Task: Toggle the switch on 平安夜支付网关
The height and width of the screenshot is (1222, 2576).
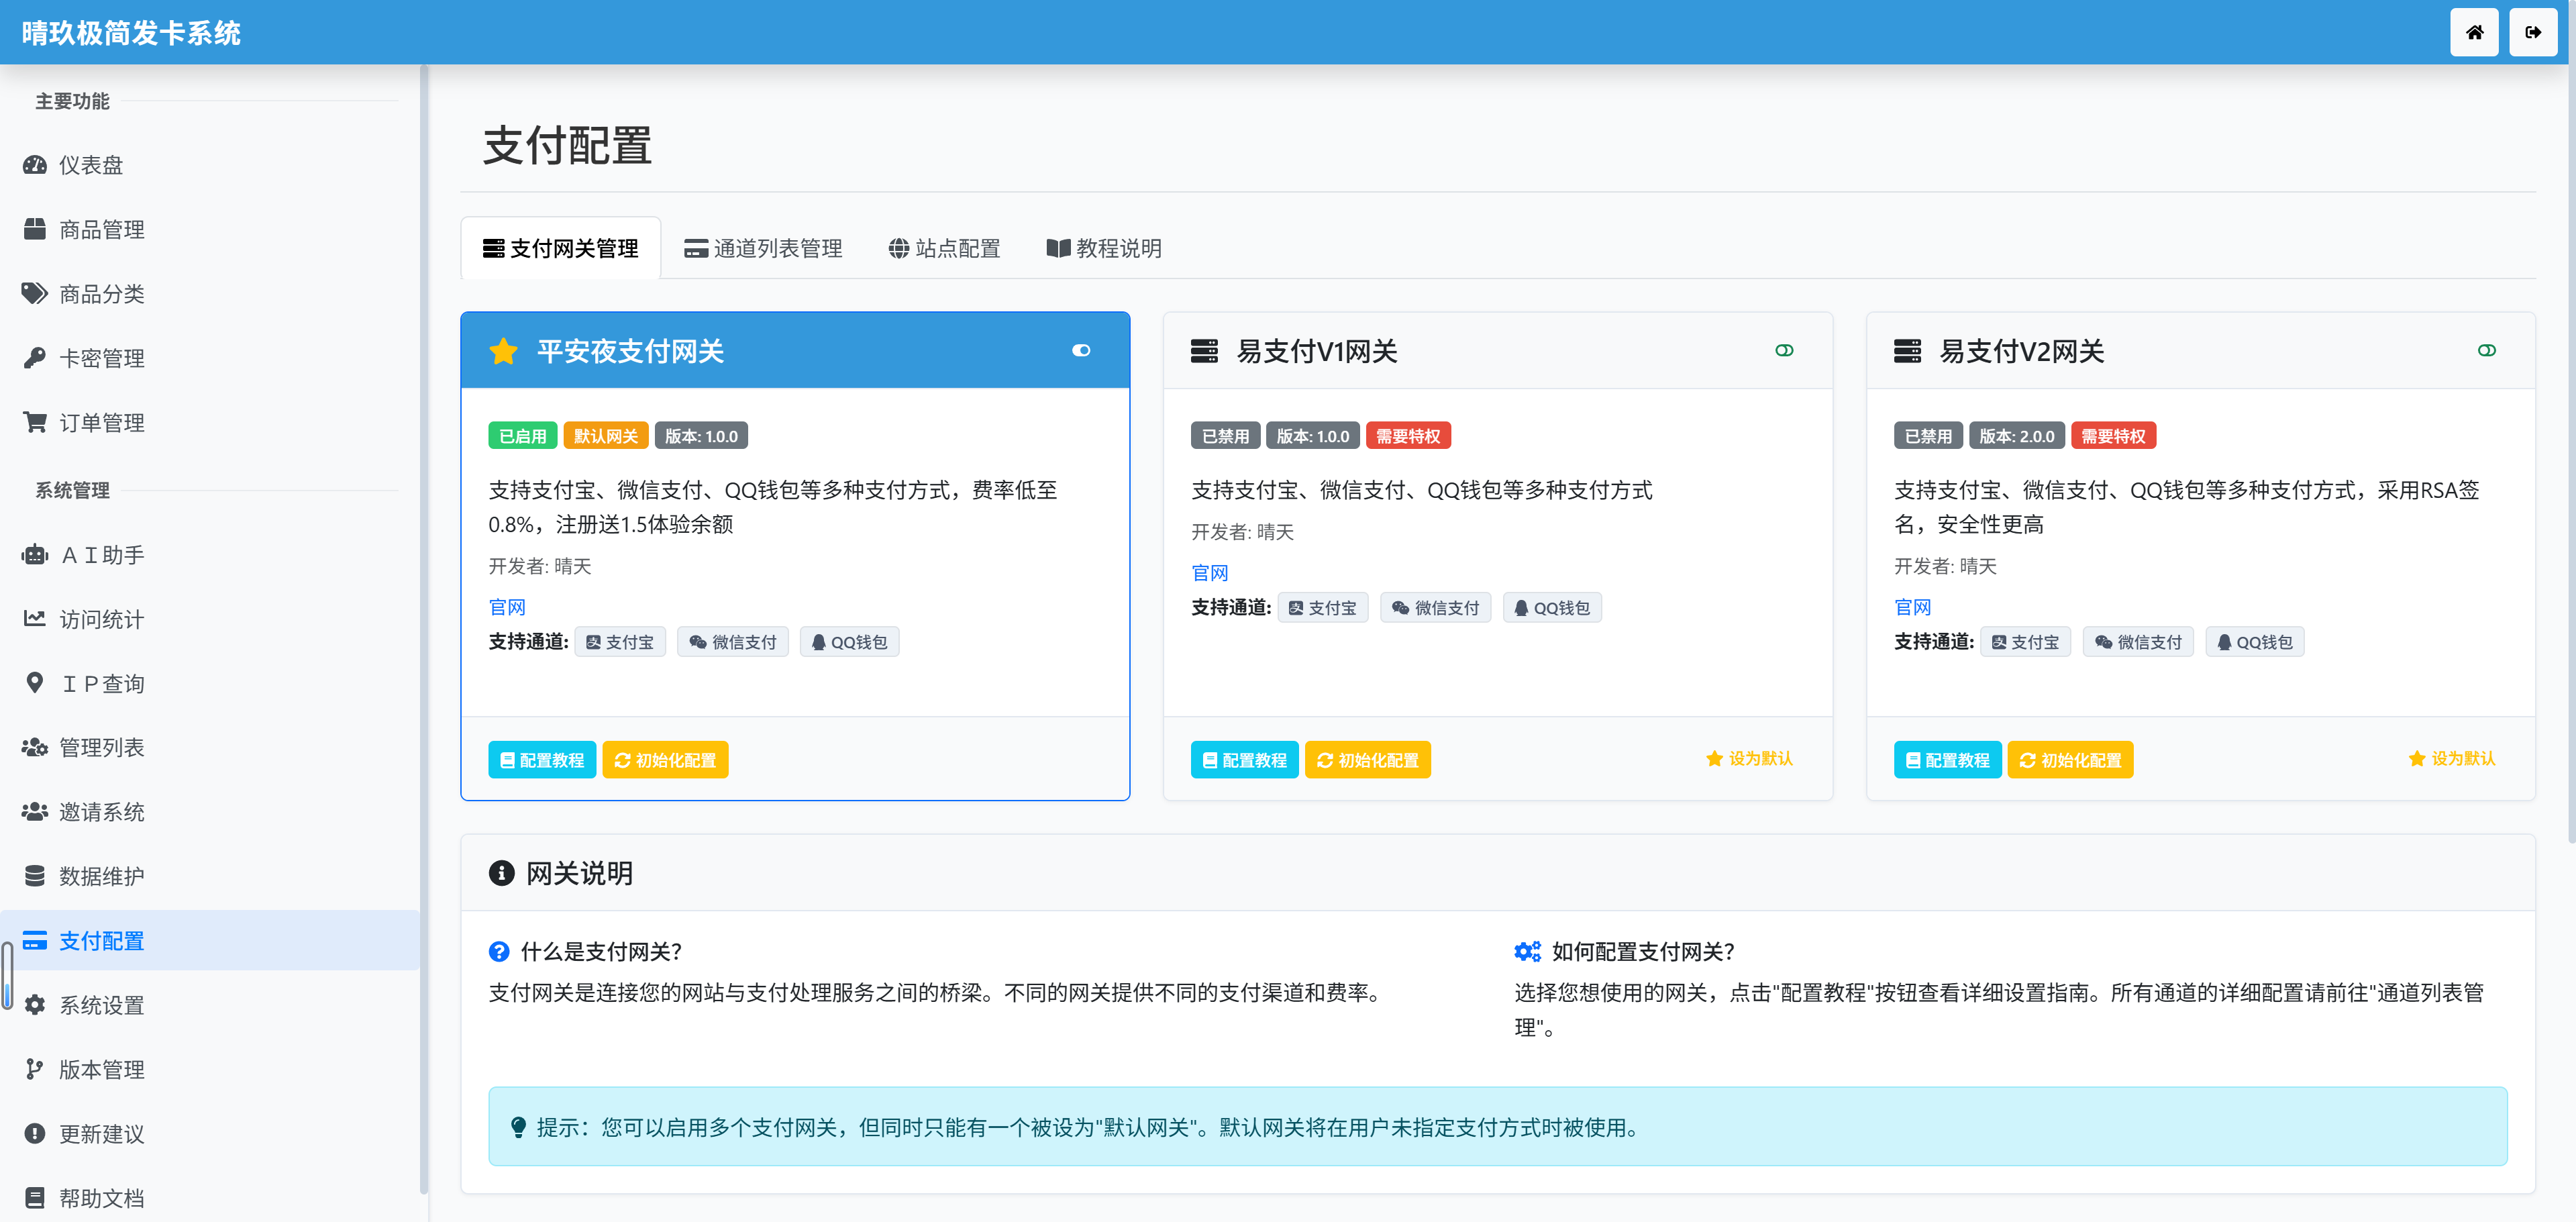Action: [1081, 350]
